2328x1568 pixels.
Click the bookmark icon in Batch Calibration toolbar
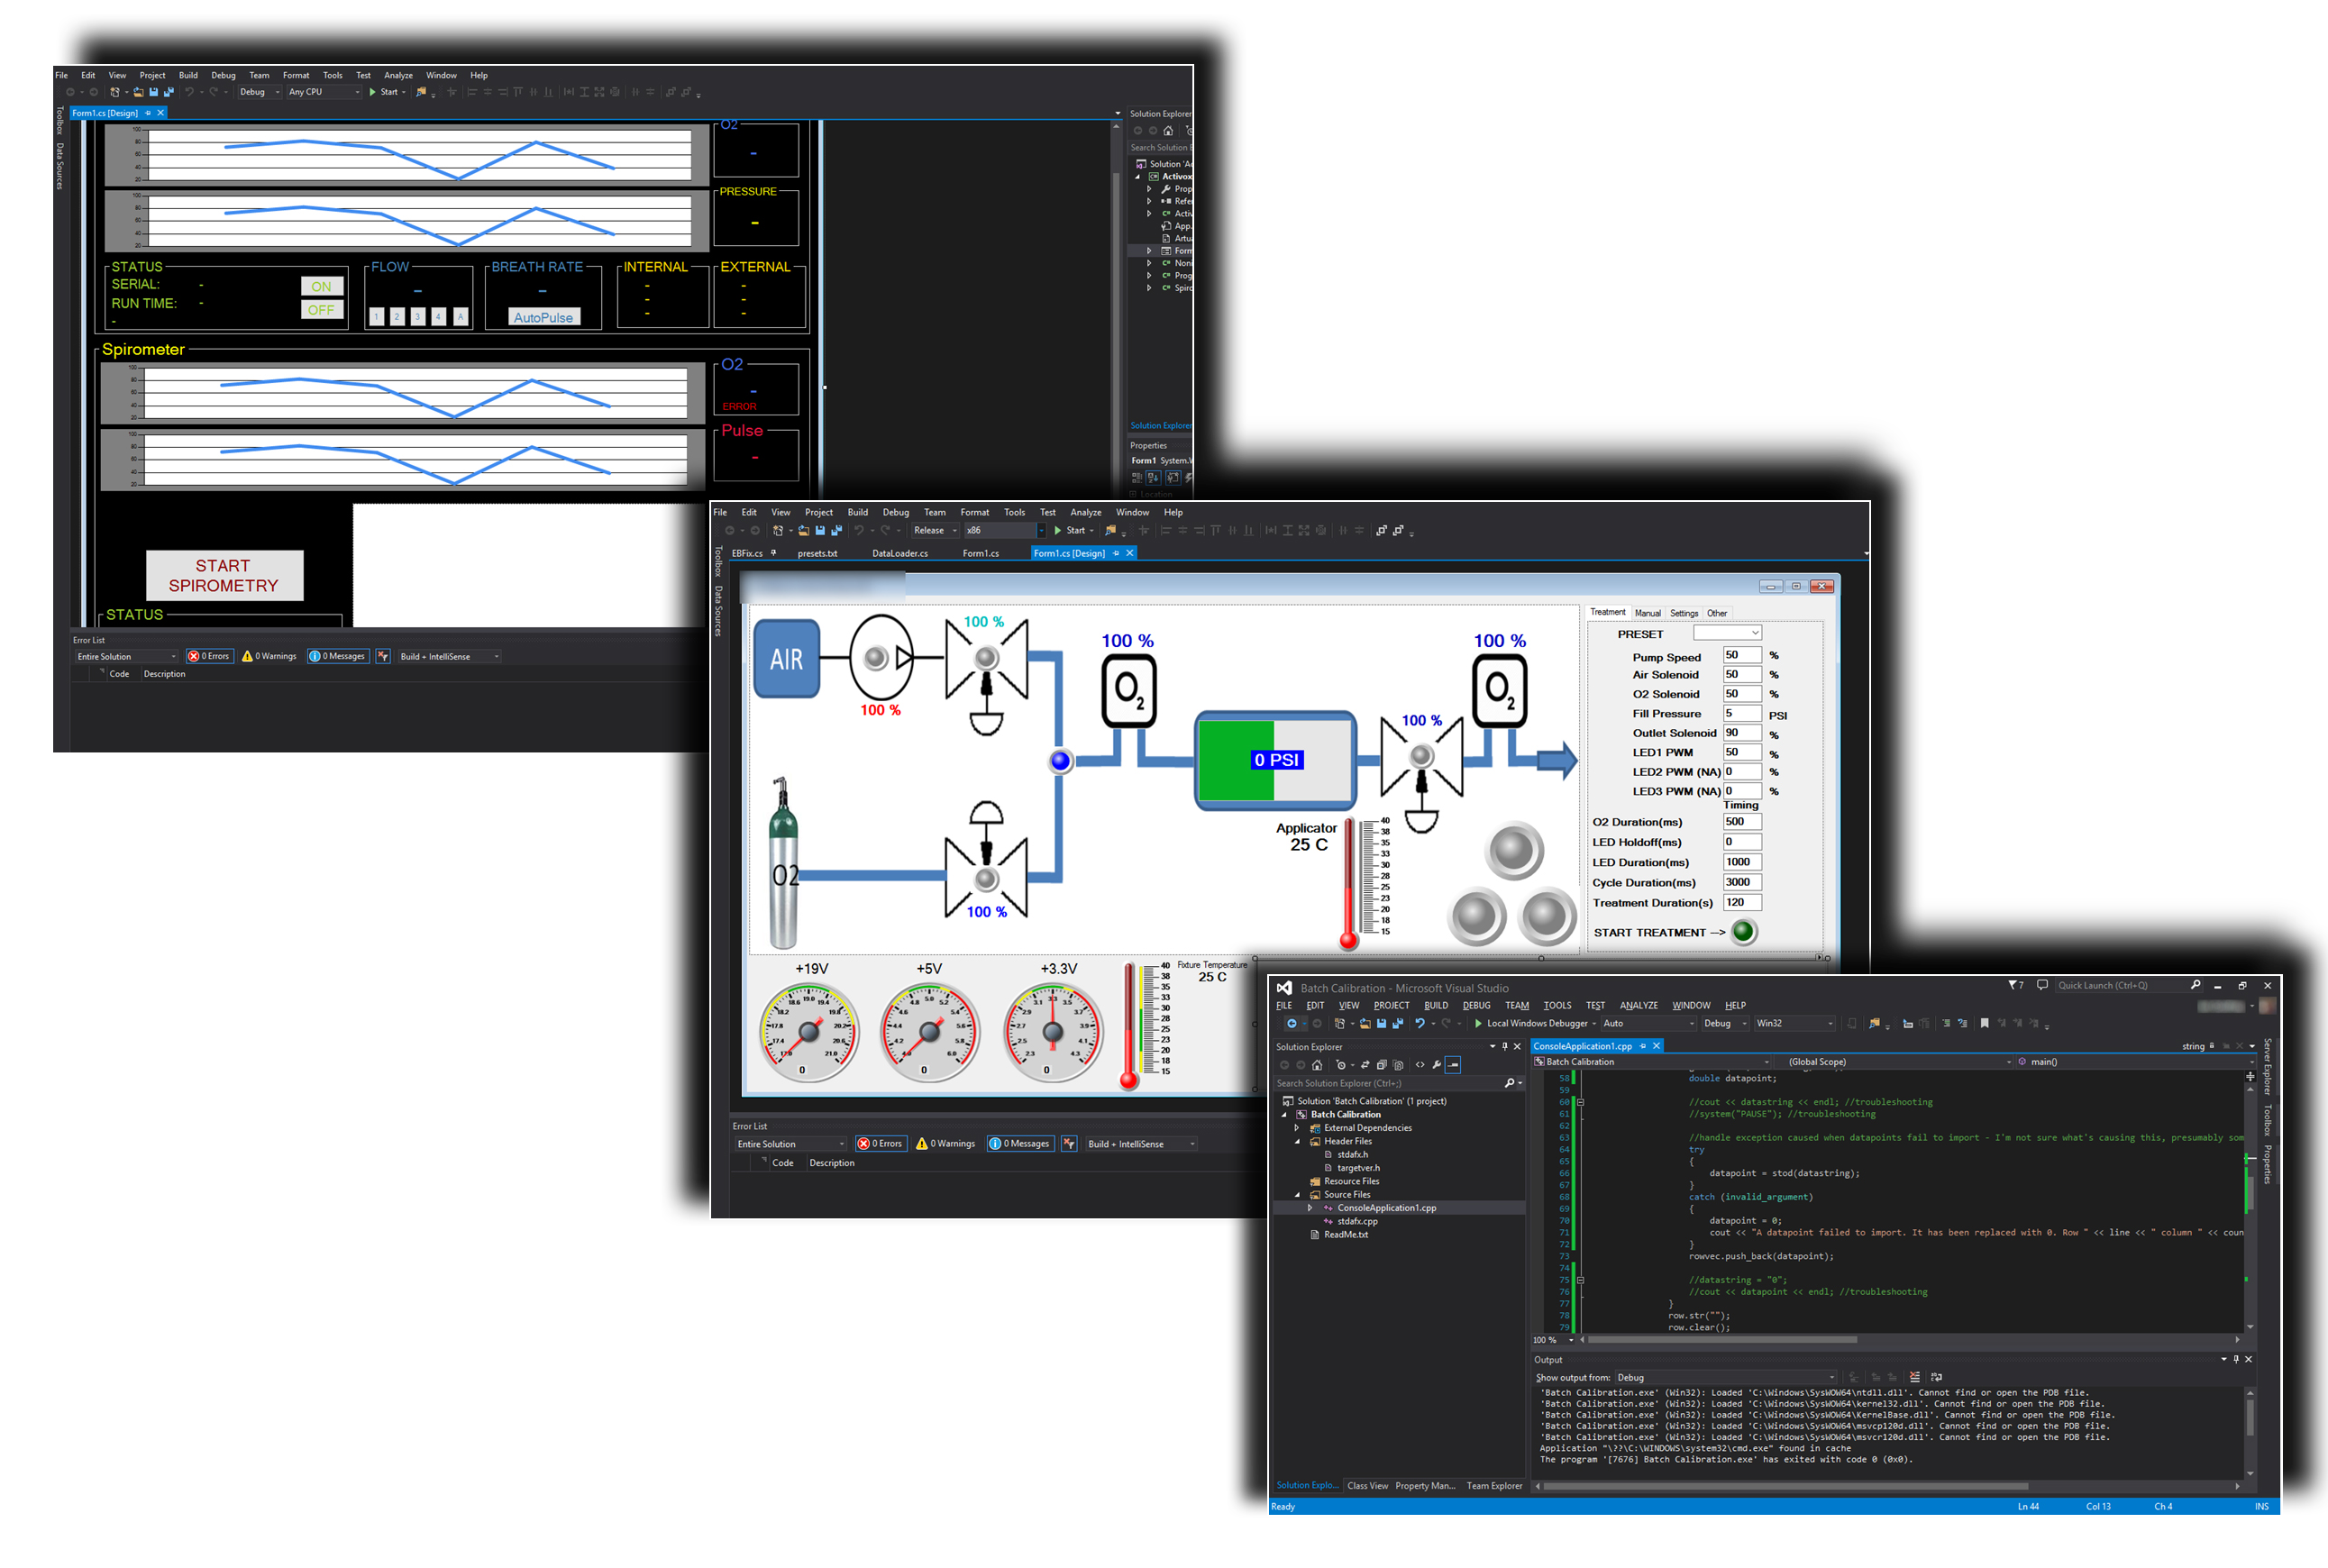pyautogui.click(x=1984, y=1023)
